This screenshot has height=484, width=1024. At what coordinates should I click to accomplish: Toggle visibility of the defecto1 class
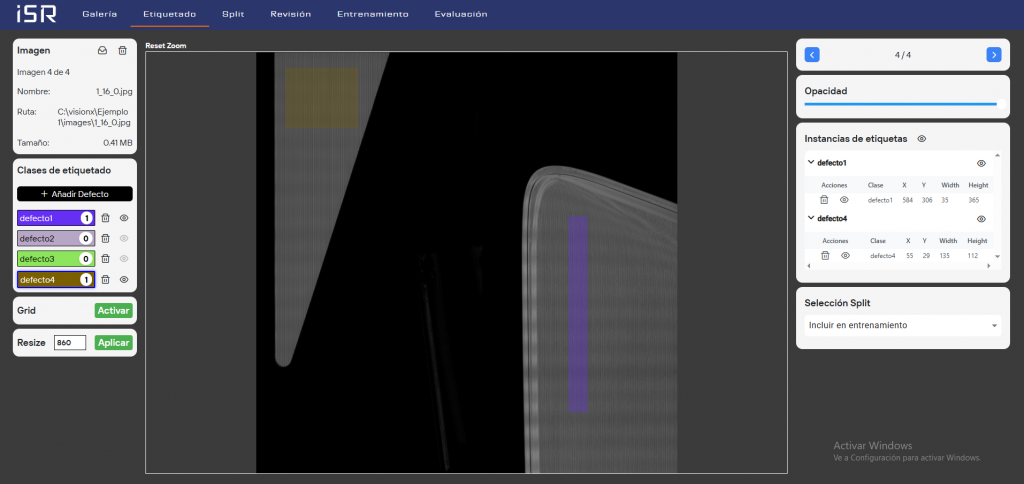pyautogui.click(x=124, y=218)
